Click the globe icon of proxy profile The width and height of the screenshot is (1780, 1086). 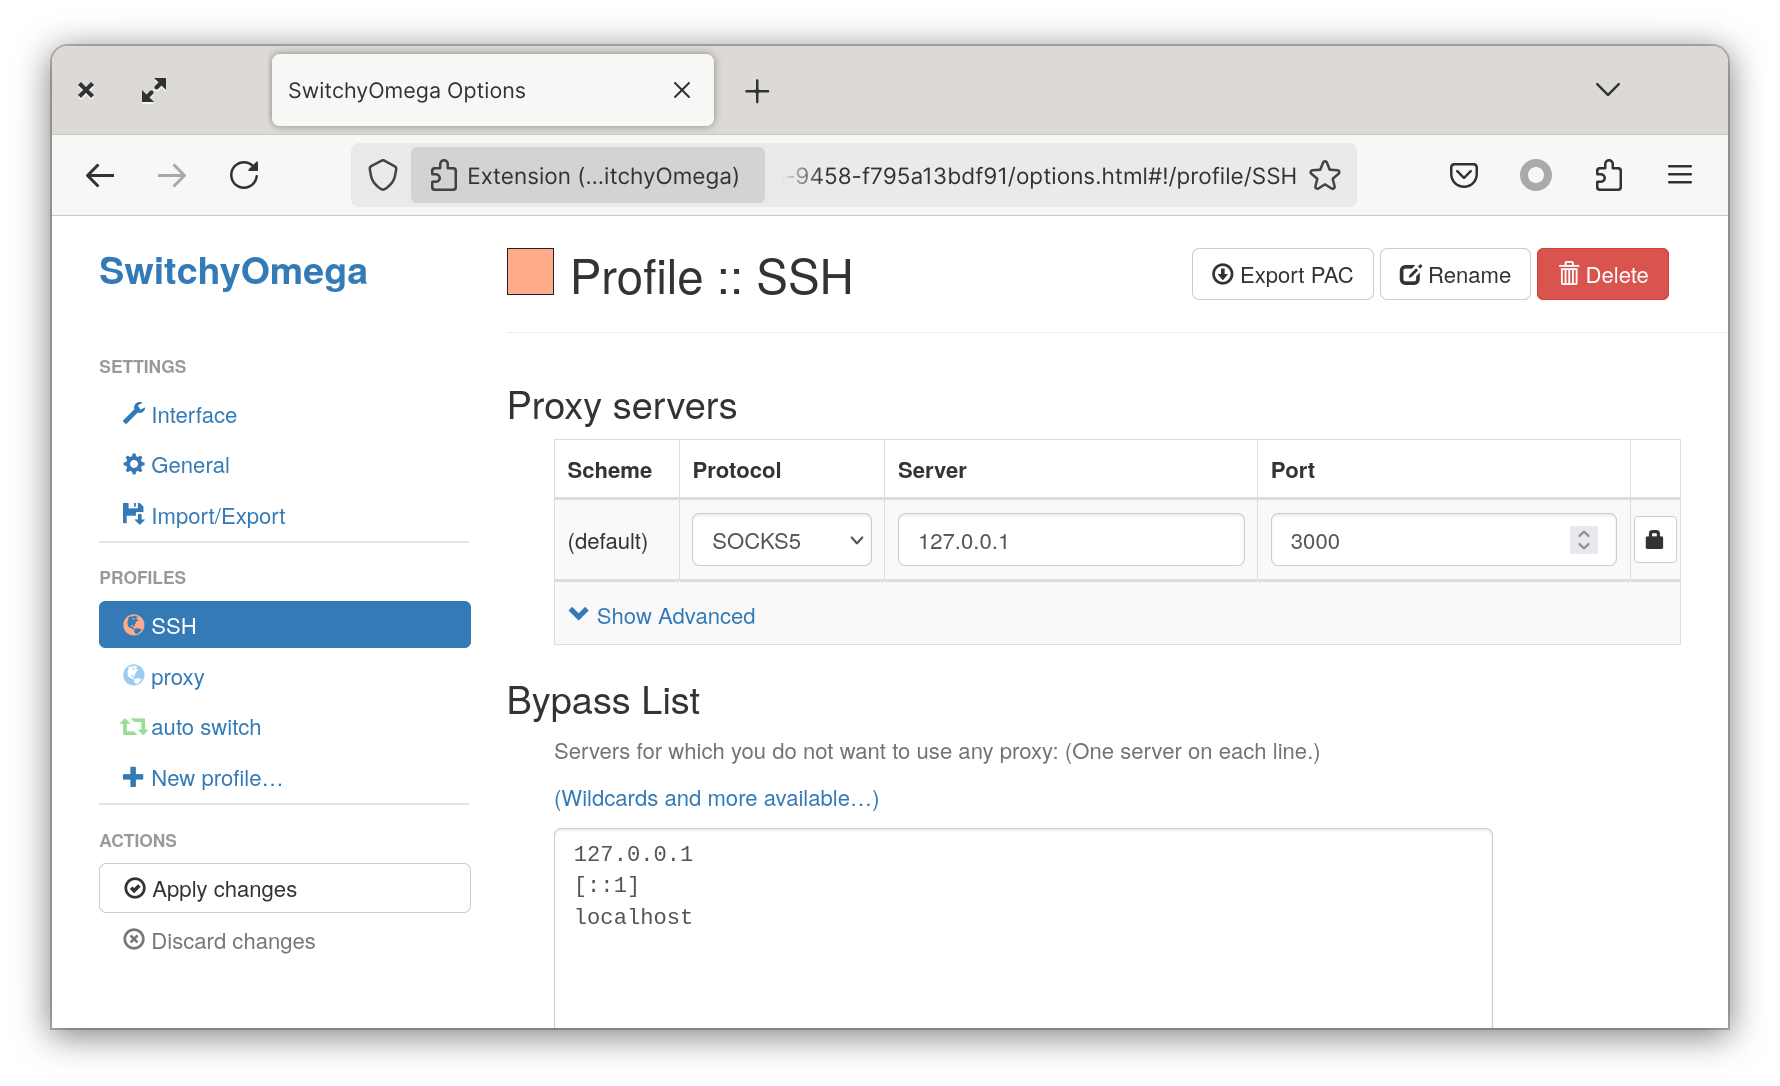134,676
